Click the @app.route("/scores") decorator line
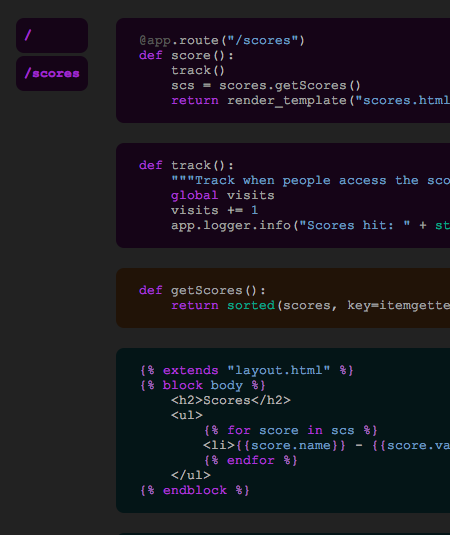 222,41
